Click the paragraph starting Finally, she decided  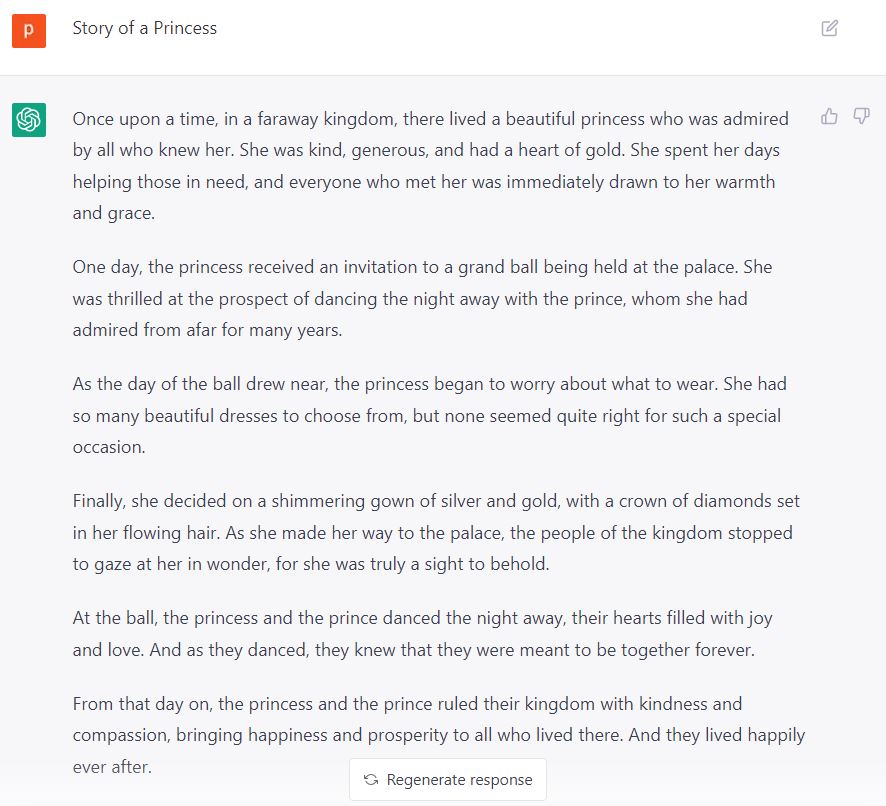pyautogui.click(x=430, y=532)
